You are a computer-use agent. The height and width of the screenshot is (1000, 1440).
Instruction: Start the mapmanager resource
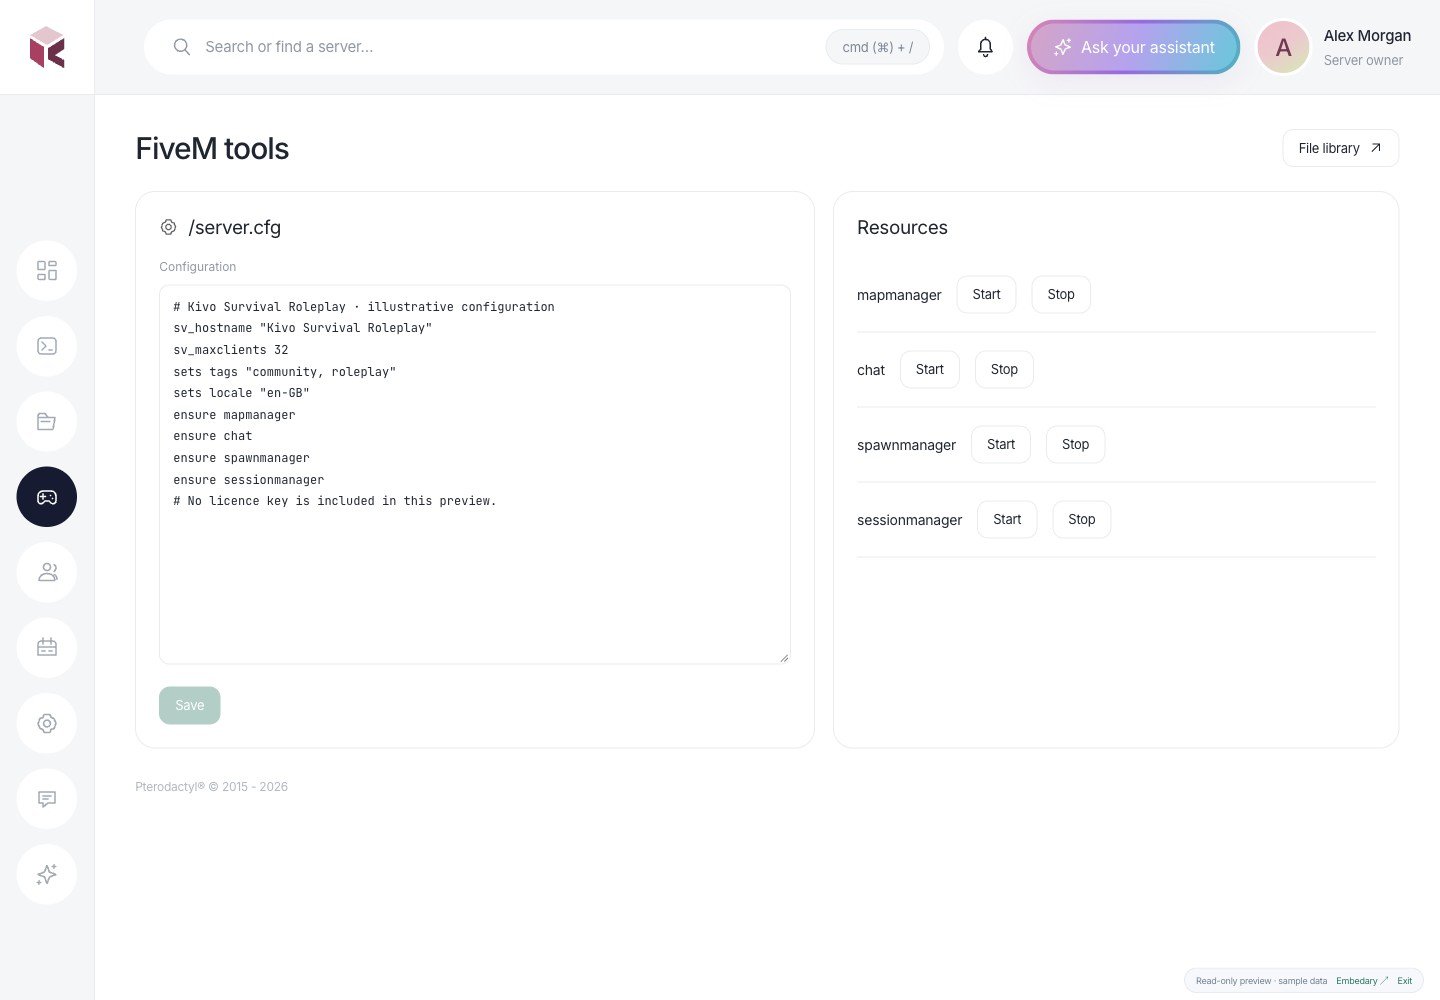point(986,294)
